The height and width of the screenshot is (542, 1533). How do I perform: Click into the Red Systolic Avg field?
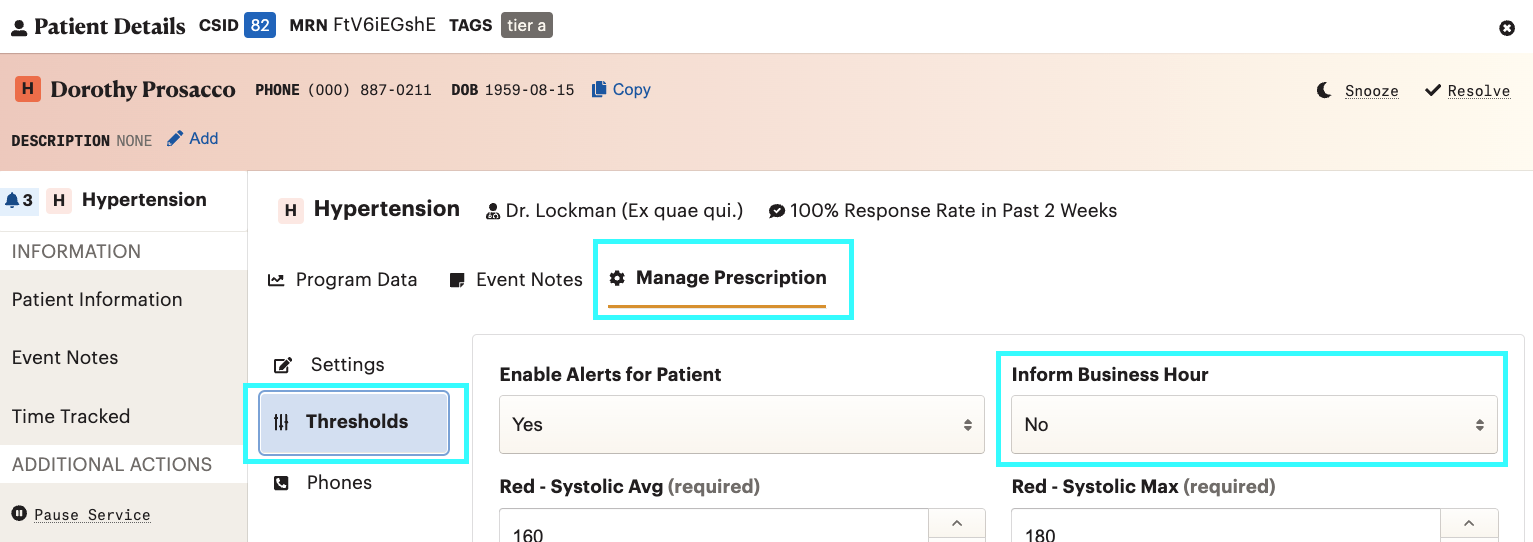pos(714,526)
